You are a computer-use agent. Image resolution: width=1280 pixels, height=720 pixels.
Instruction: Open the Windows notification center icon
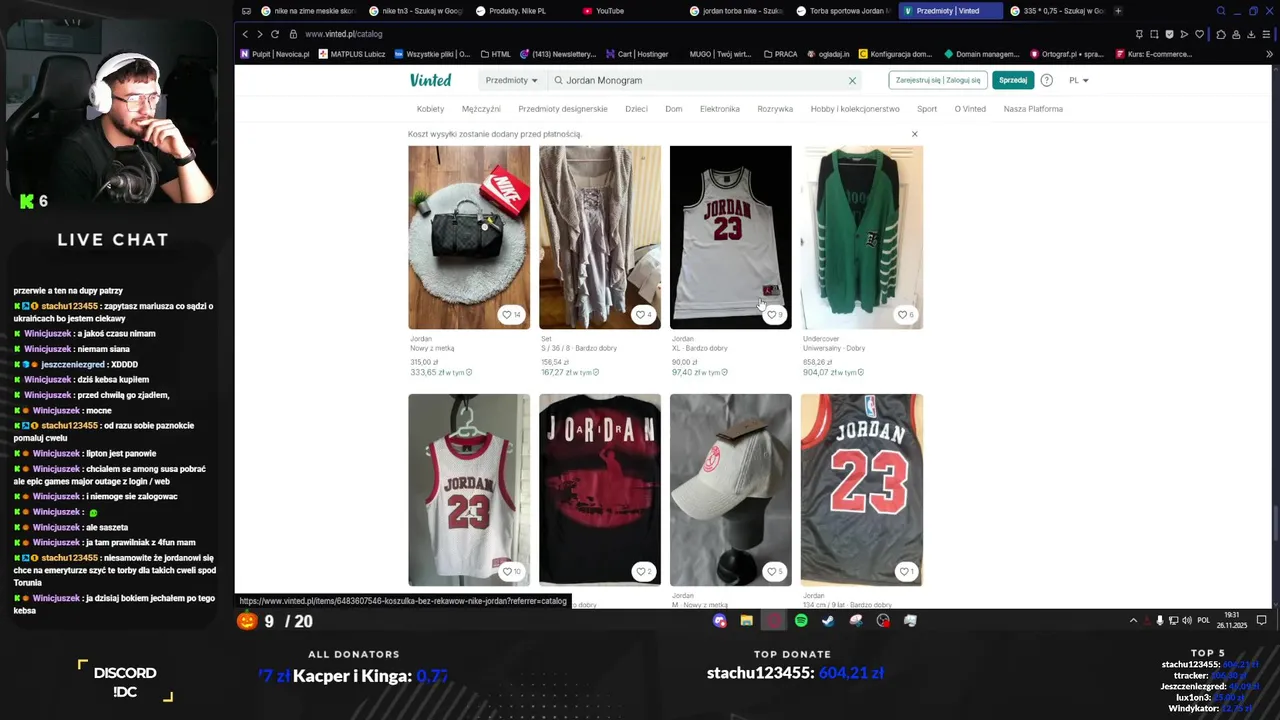pyautogui.click(x=1261, y=620)
